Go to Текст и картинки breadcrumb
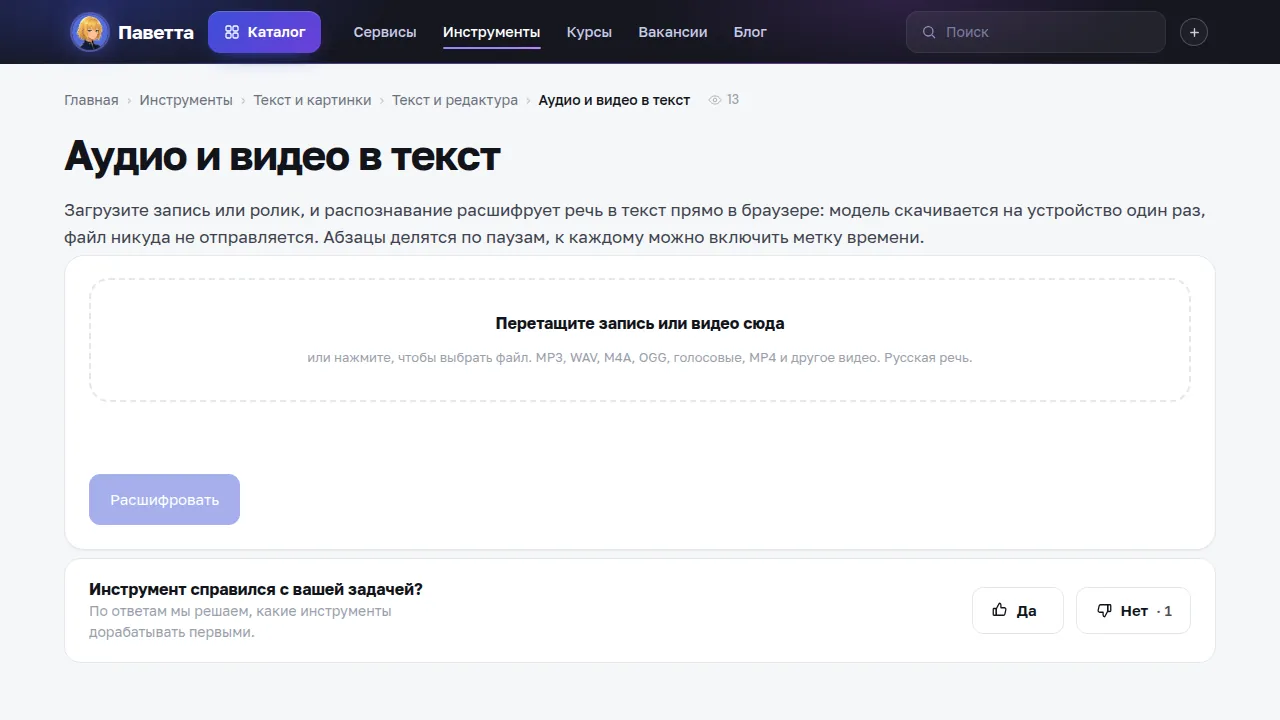The height and width of the screenshot is (720, 1280). click(312, 100)
